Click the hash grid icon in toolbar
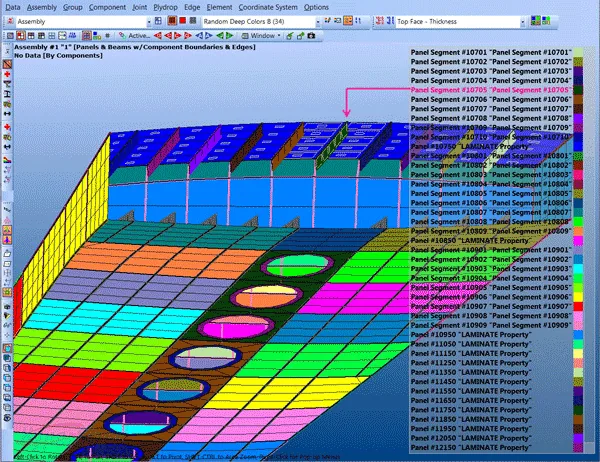600x462 pixels. click(x=108, y=36)
